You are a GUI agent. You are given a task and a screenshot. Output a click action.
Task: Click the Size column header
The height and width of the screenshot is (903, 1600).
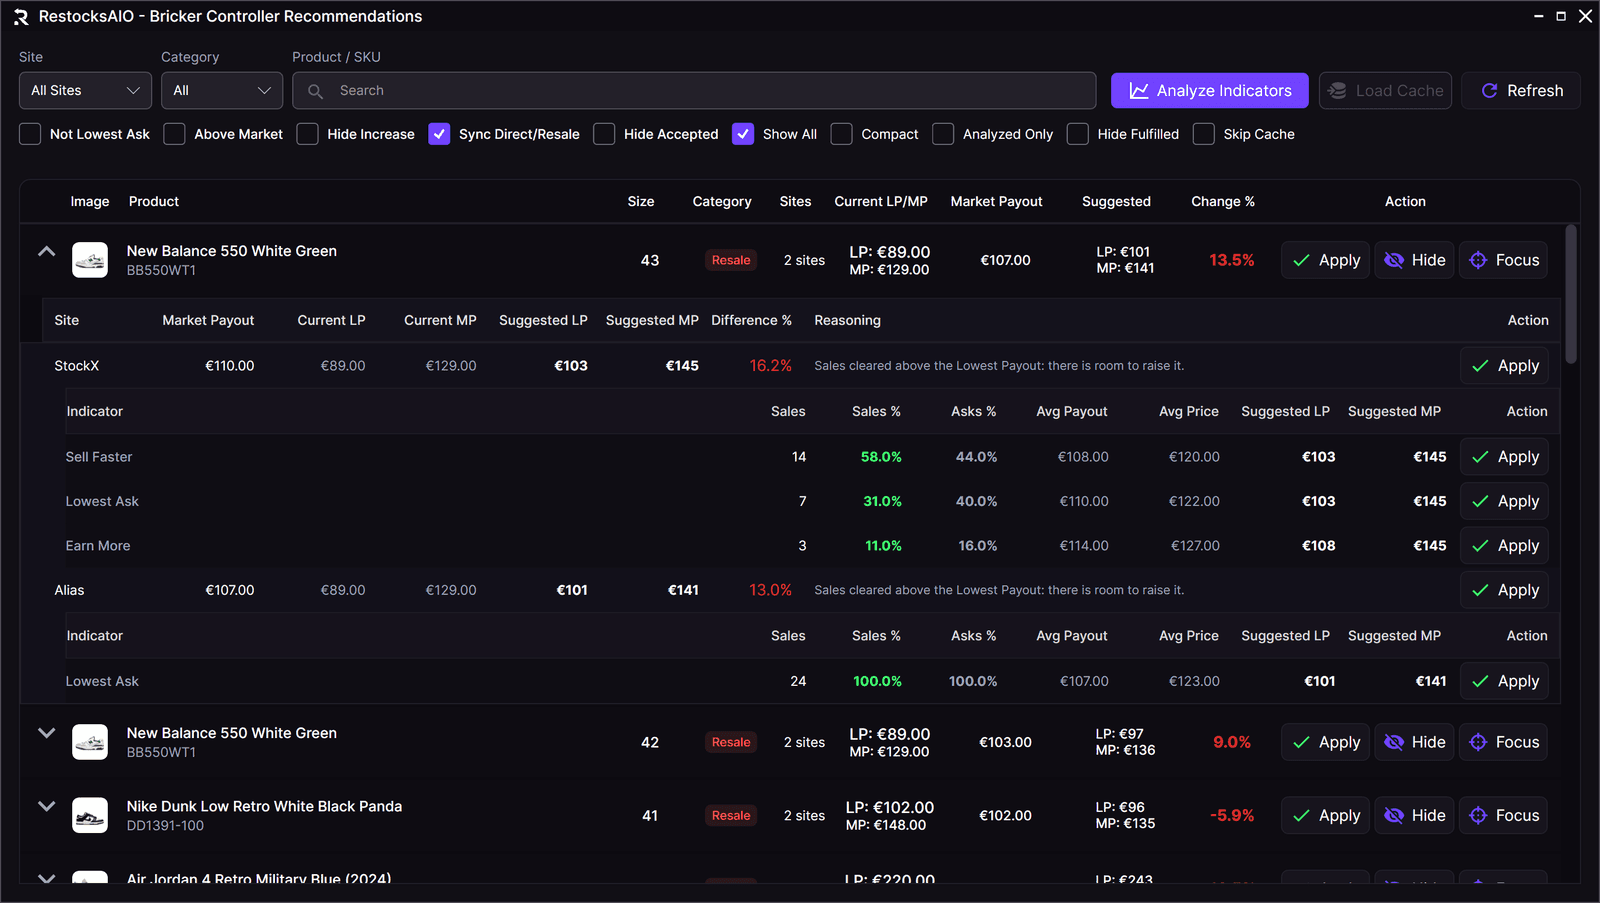641,202
